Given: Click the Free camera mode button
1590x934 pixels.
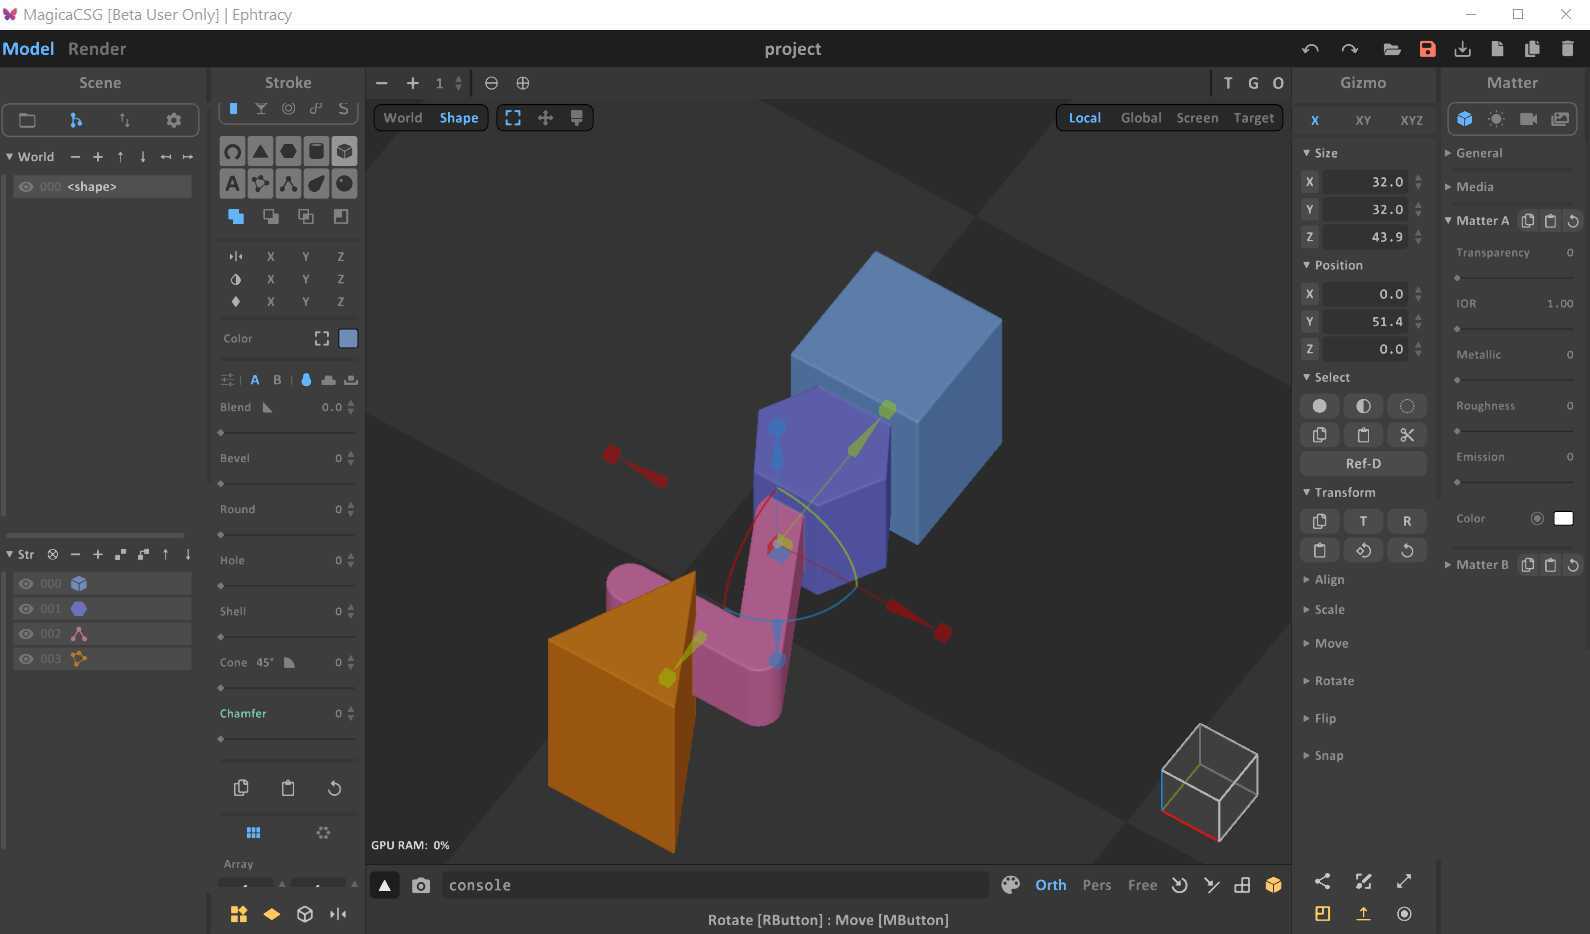Looking at the screenshot, I should coord(1142,885).
